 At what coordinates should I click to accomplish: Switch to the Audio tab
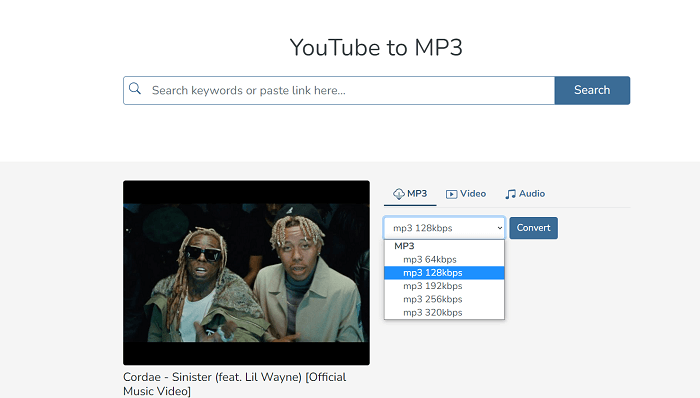coord(525,194)
